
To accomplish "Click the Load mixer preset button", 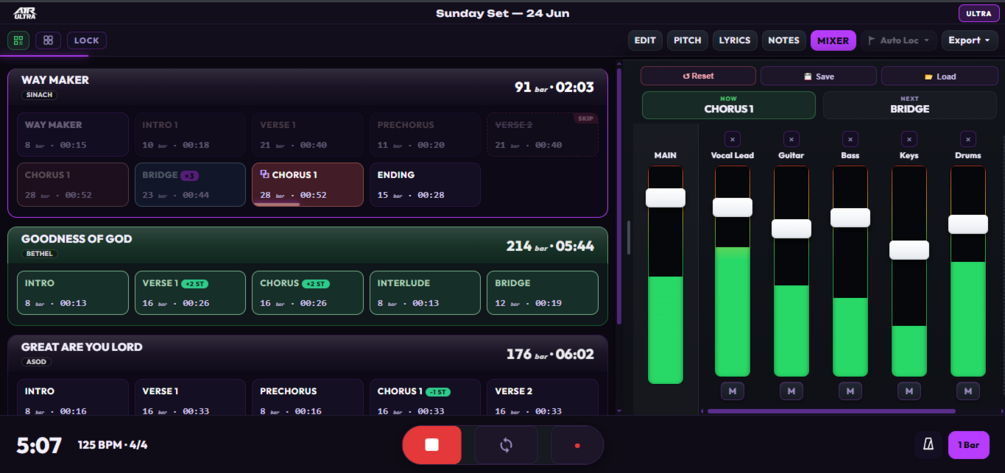I will tap(940, 76).
